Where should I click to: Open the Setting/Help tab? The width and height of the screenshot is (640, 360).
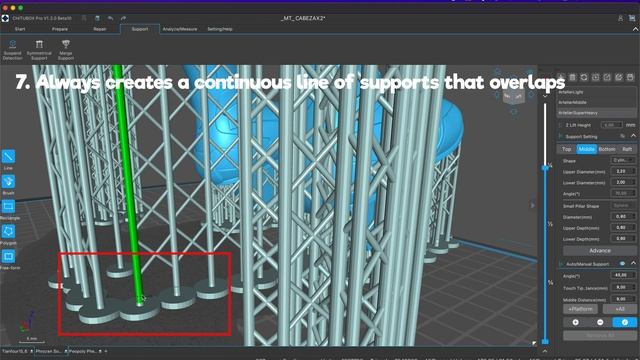pyautogui.click(x=220, y=29)
